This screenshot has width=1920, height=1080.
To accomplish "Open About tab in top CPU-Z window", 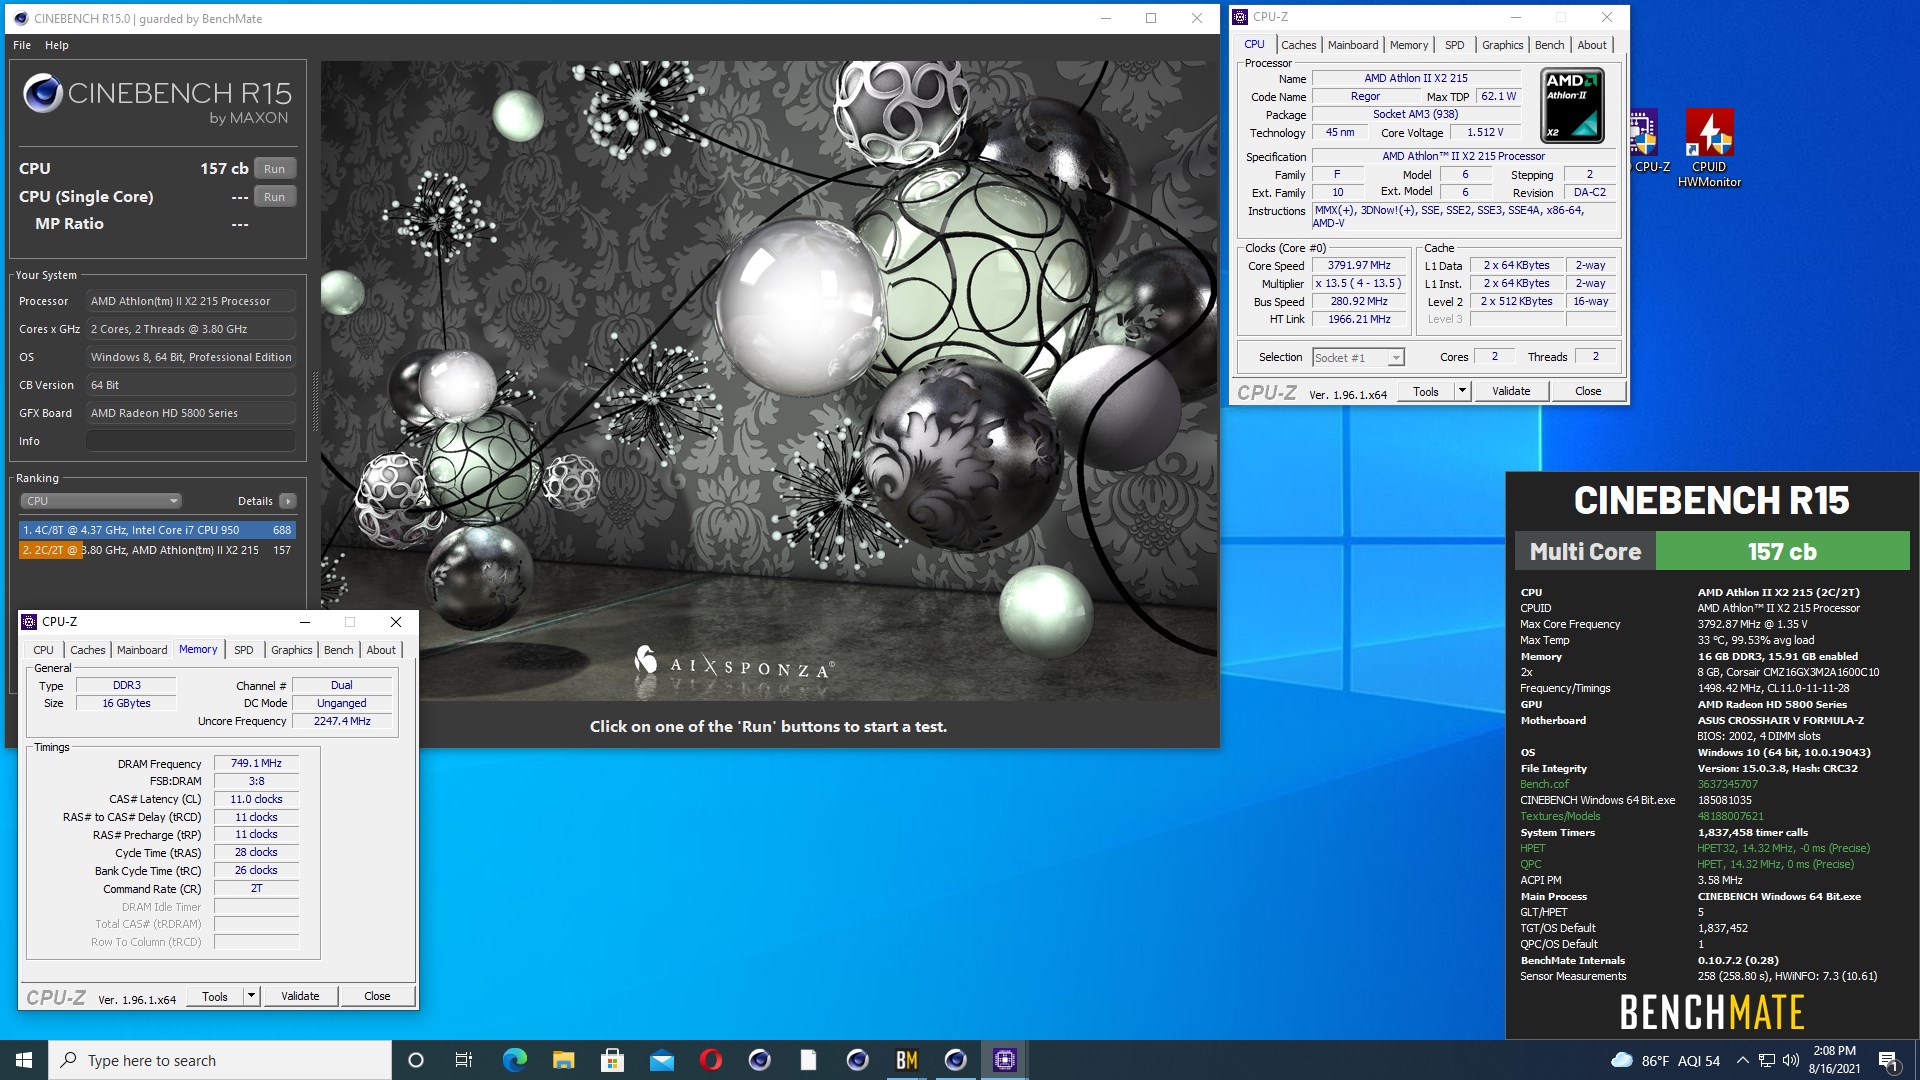I will coord(1592,45).
